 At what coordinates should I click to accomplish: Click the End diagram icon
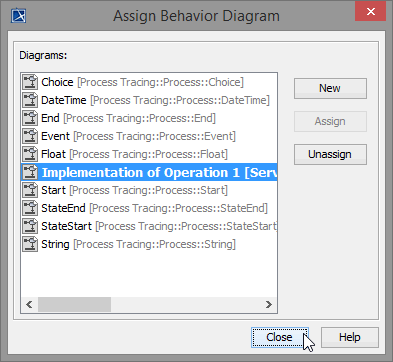[30, 118]
